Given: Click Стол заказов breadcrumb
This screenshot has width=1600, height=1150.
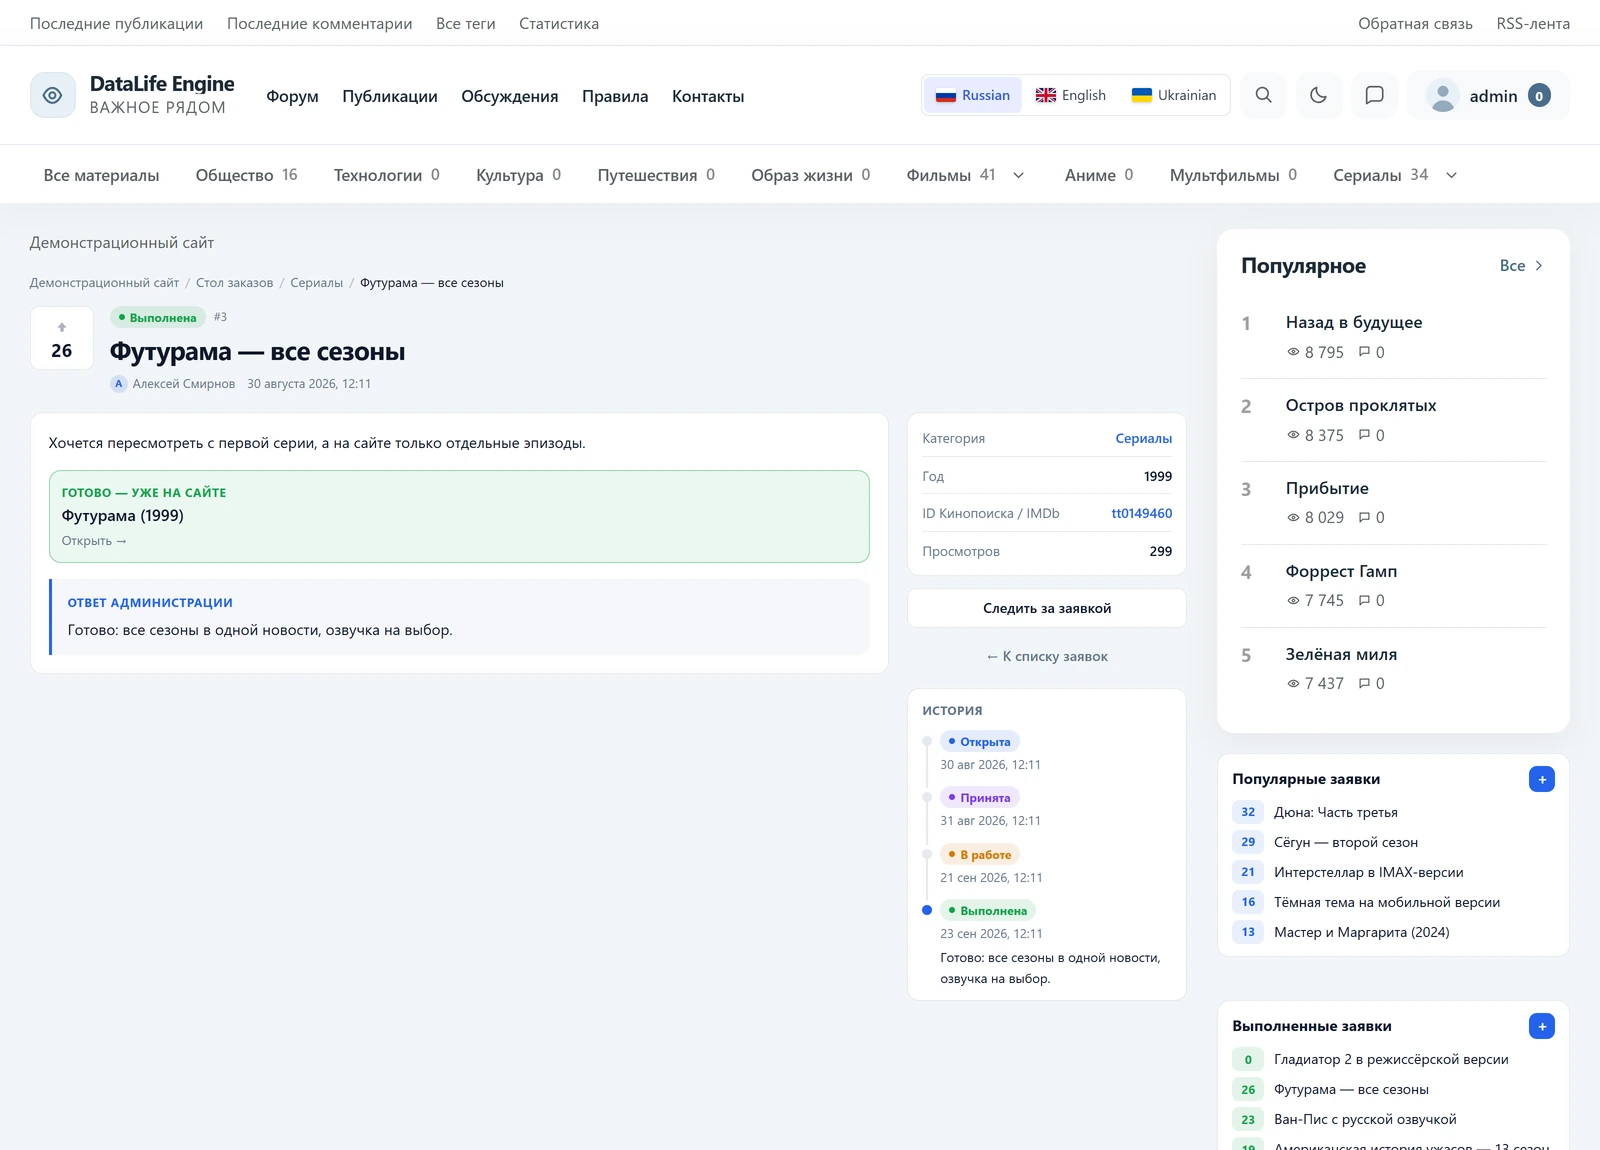Looking at the screenshot, I should pyautogui.click(x=234, y=283).
